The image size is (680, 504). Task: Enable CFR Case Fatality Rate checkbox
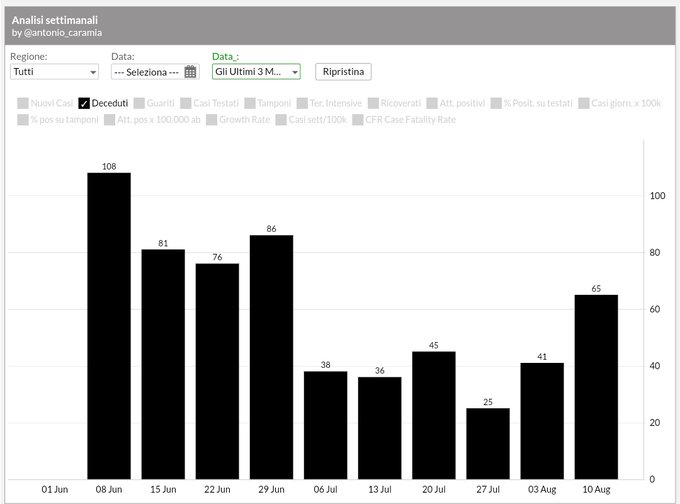pyautogui.click(x=358, y=120)
